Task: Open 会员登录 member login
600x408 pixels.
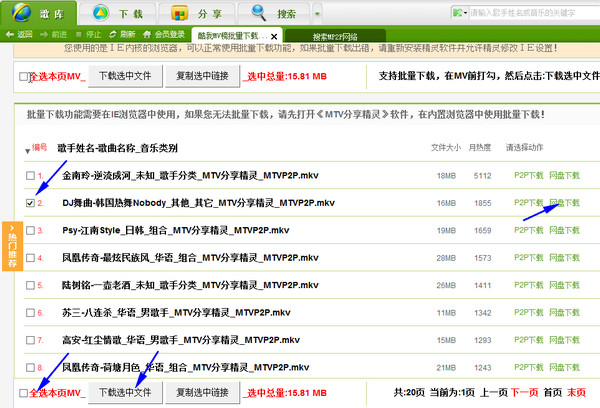Action: click(x=164, y=34)
